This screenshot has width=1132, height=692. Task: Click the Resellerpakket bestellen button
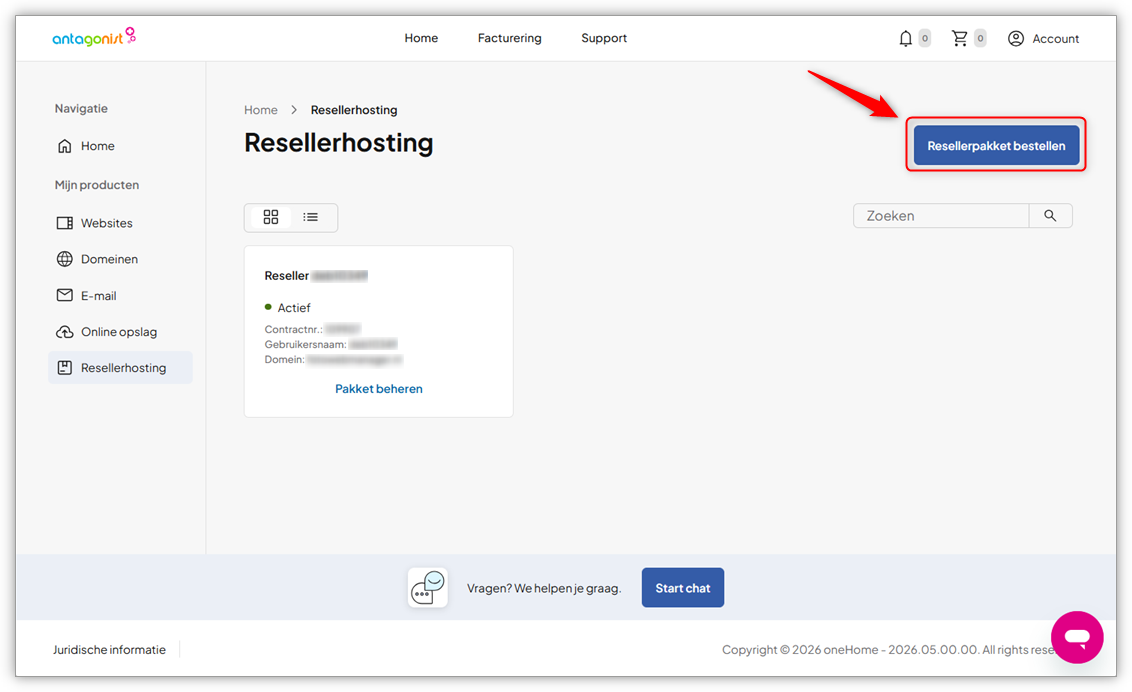point(995,144)
